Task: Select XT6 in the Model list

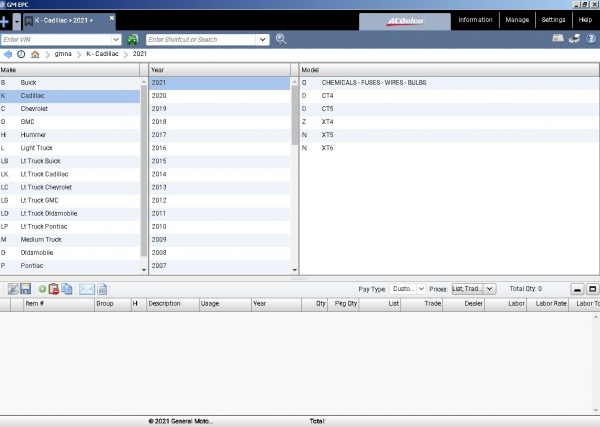Action: [x=449, y=148]
